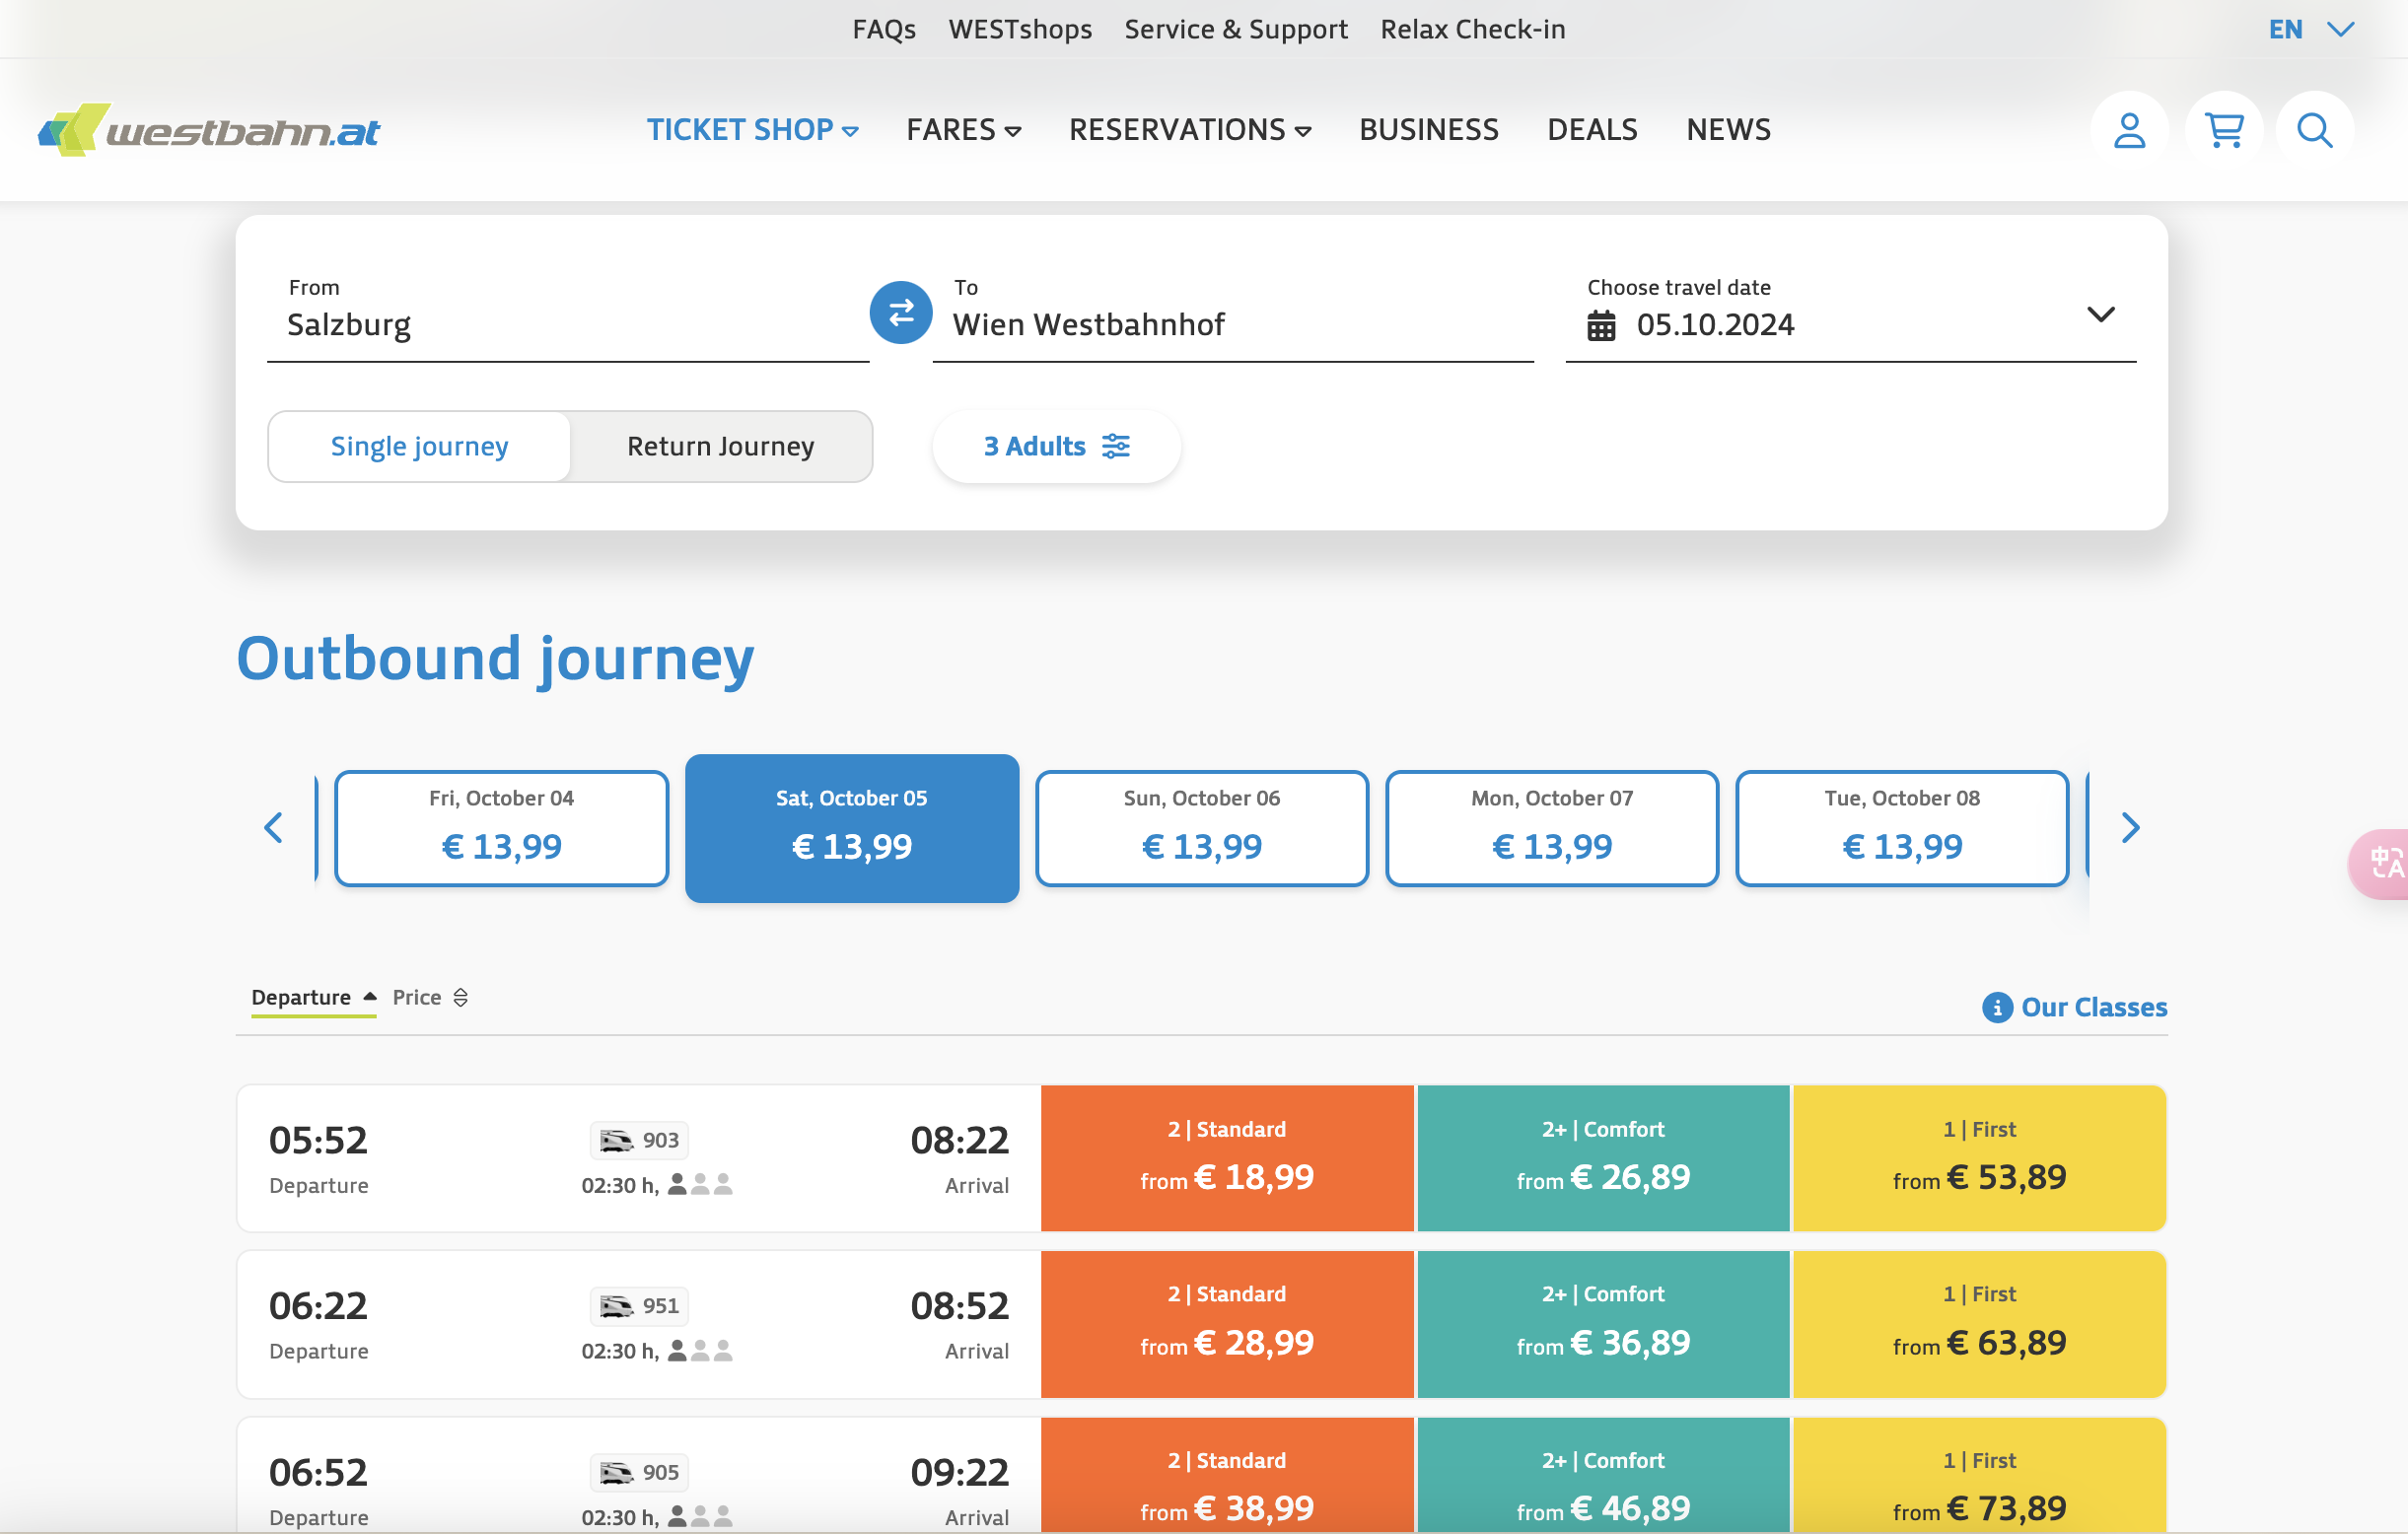
Task: Click occupancy icons for 06:22 train
Action: (x=700, y=1351)
